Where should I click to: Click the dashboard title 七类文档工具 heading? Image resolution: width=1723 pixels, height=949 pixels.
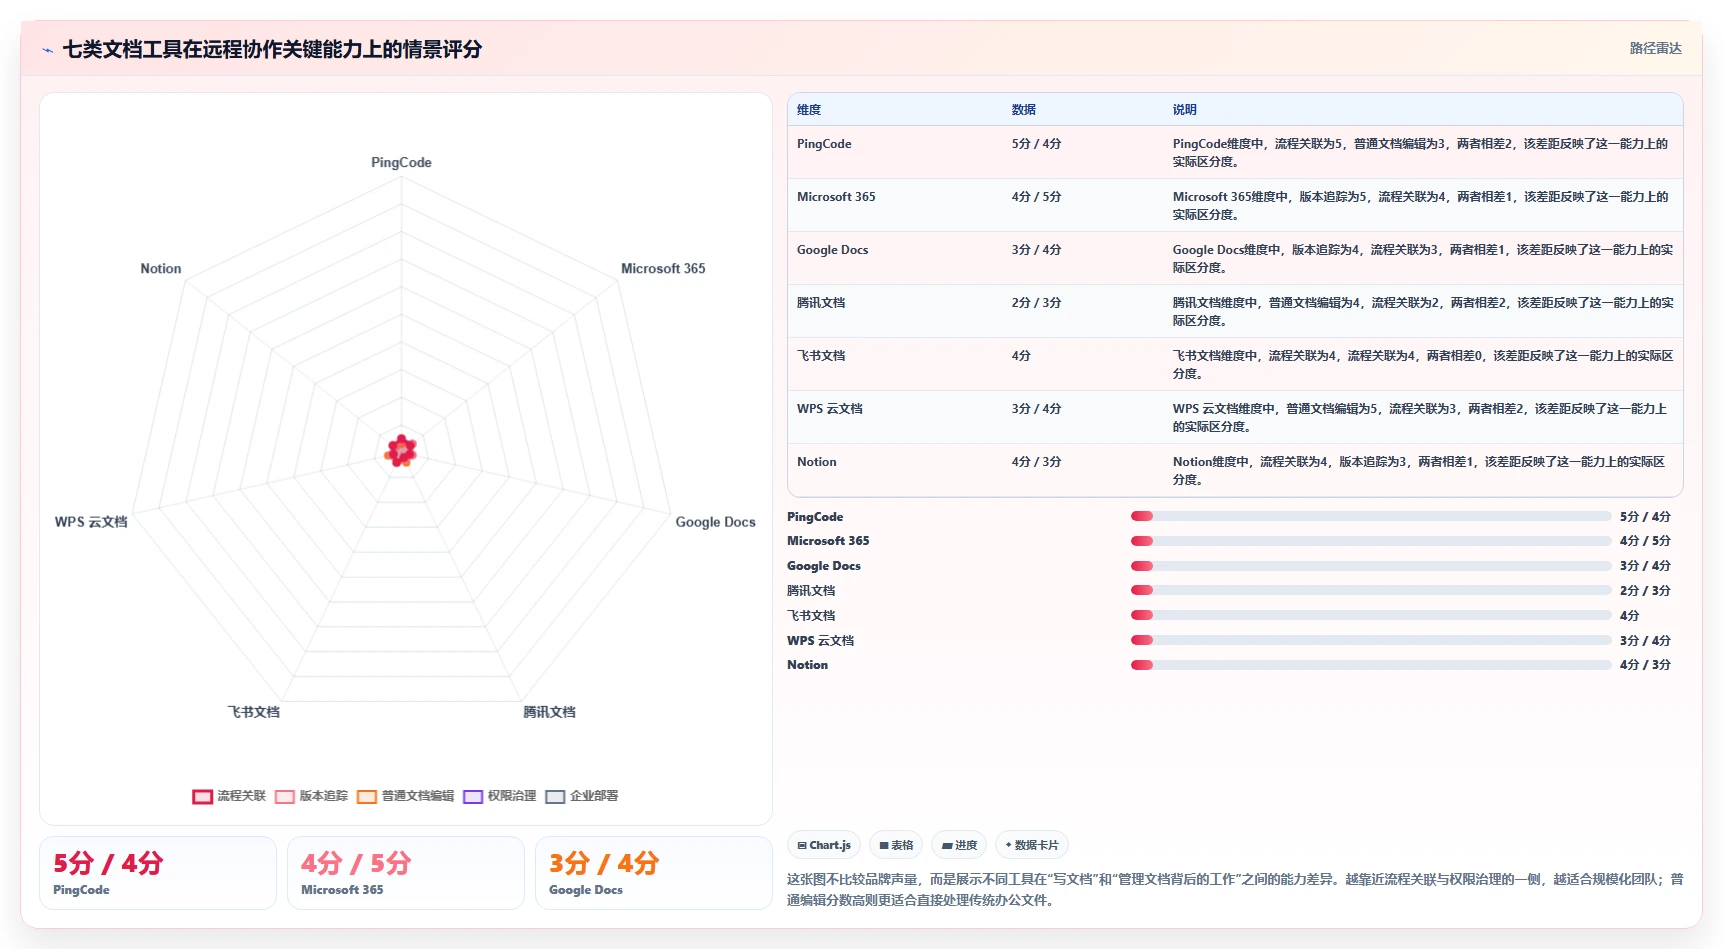pyautogui.click(x=272, y=49)
